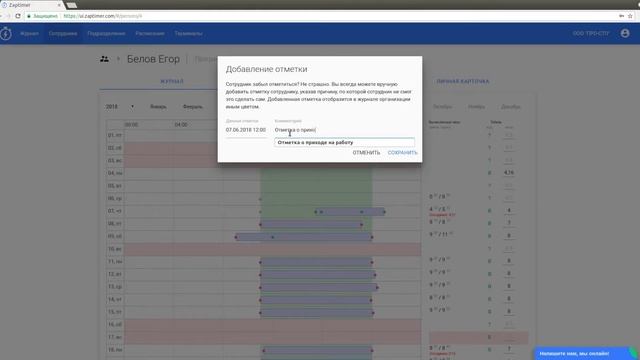The height and width of the screenshot is (360, 640).
Task: Open the Терминалы navigation item
Action: (189, 33)
